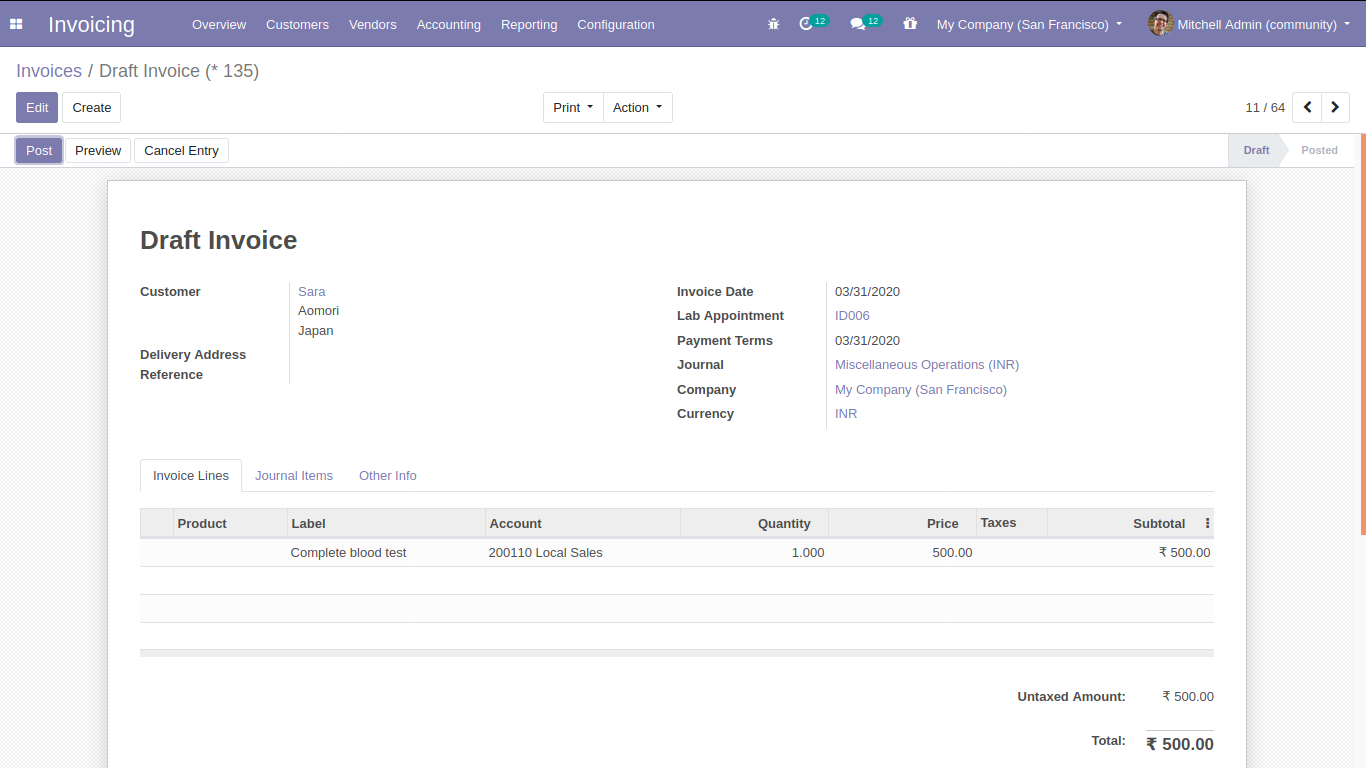Click the gift icon in navbar
The height and width of the screenshot is (768, 1366).
click(909, 24)
